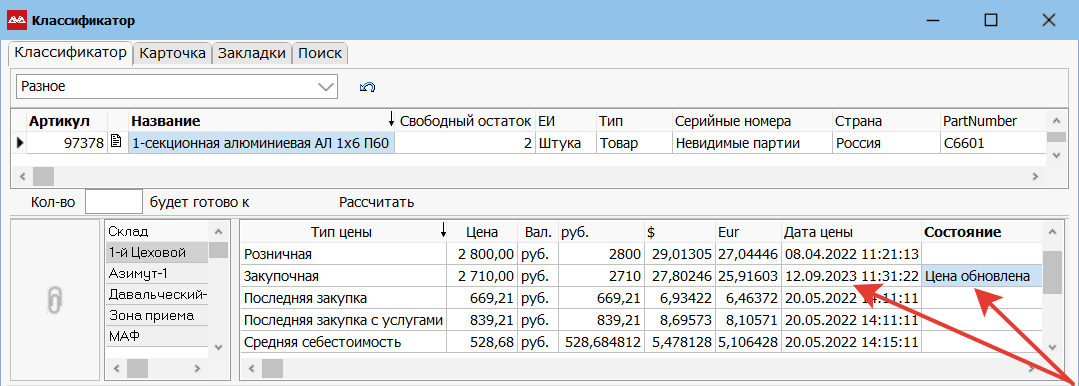Click the sort arrow in Тип цены header

pyautogui.click(x=443, y=232)
